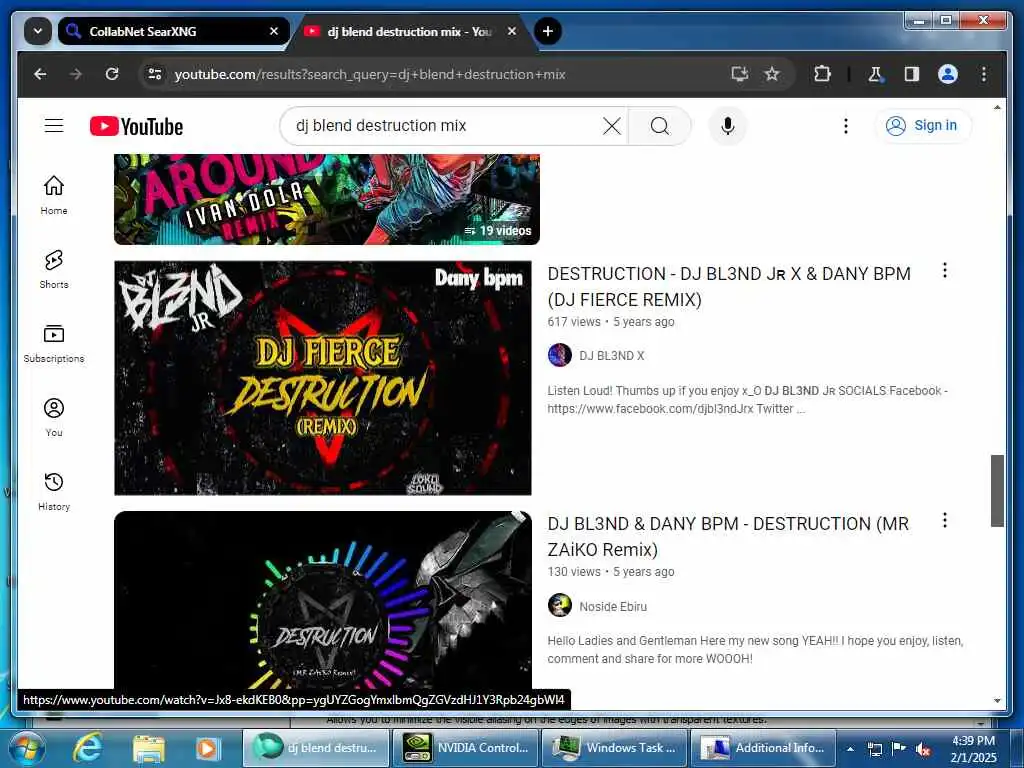
Task: Click the install app icon in address bar
Action: coord(739,74)
